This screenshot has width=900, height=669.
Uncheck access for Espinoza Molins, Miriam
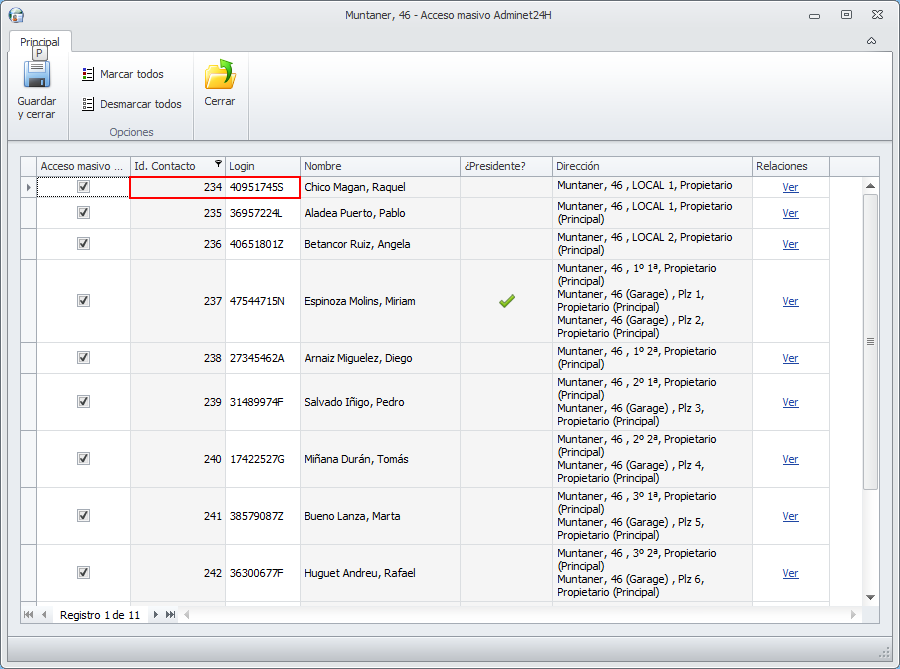(x=83, y=300)
